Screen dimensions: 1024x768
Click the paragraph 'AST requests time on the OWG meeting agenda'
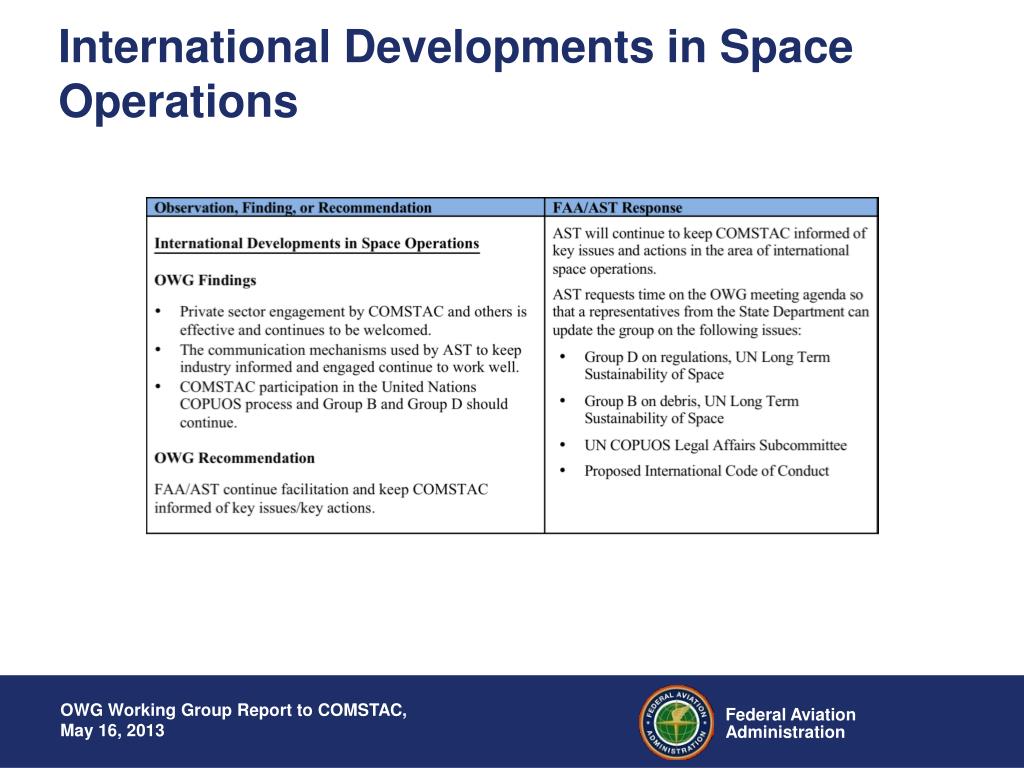[x=711, y=312]
